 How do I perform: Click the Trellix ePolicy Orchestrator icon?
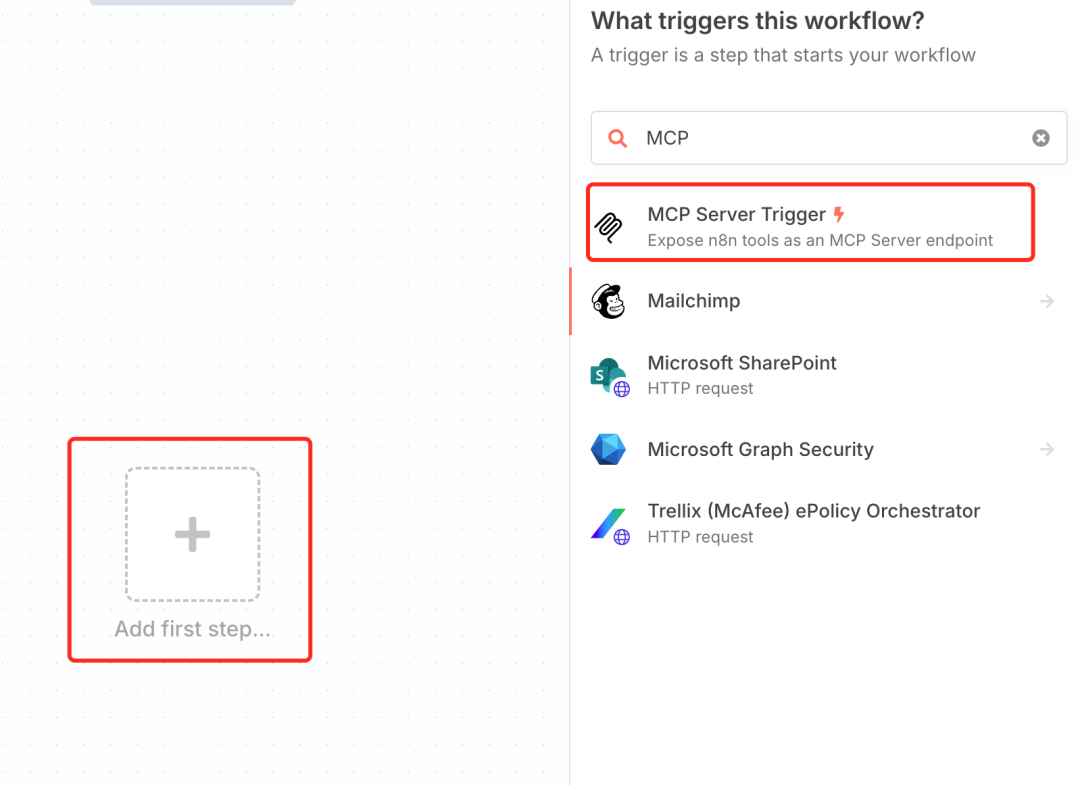(610, 525)
